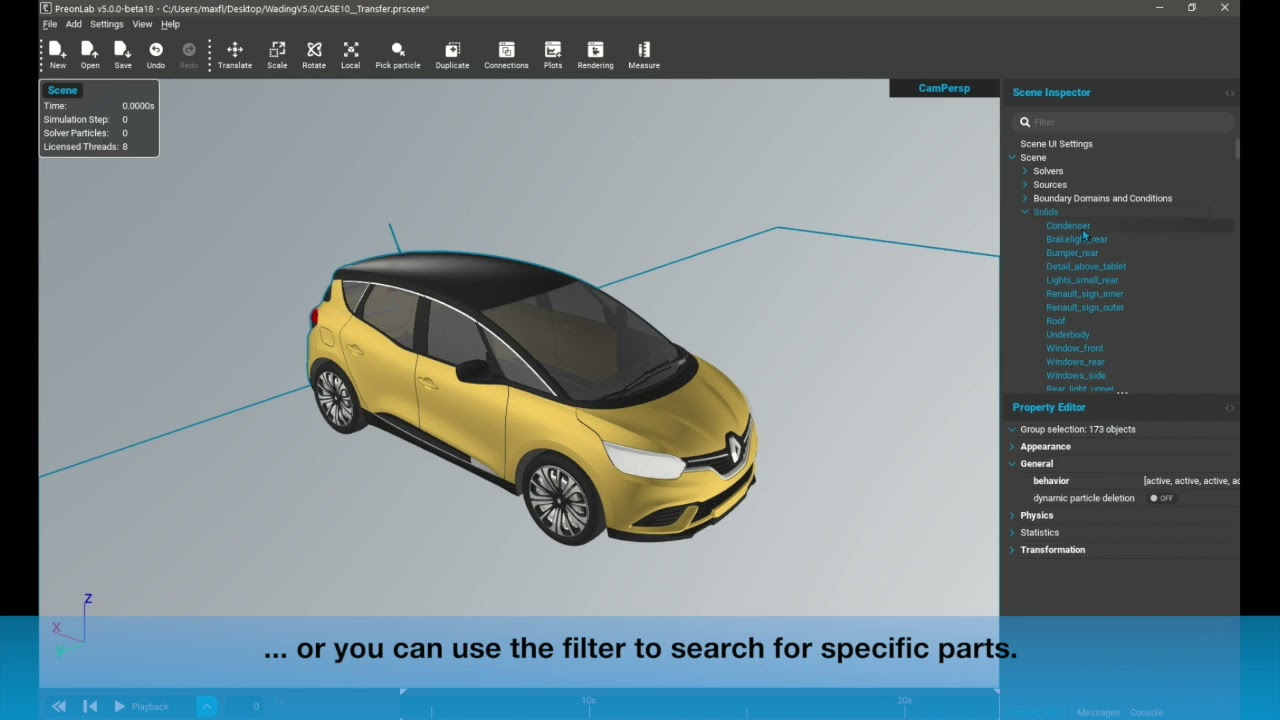This screenshot has height=720, width=1280.
Task: Toggle Local transform mode
Action: coord(350,55)
